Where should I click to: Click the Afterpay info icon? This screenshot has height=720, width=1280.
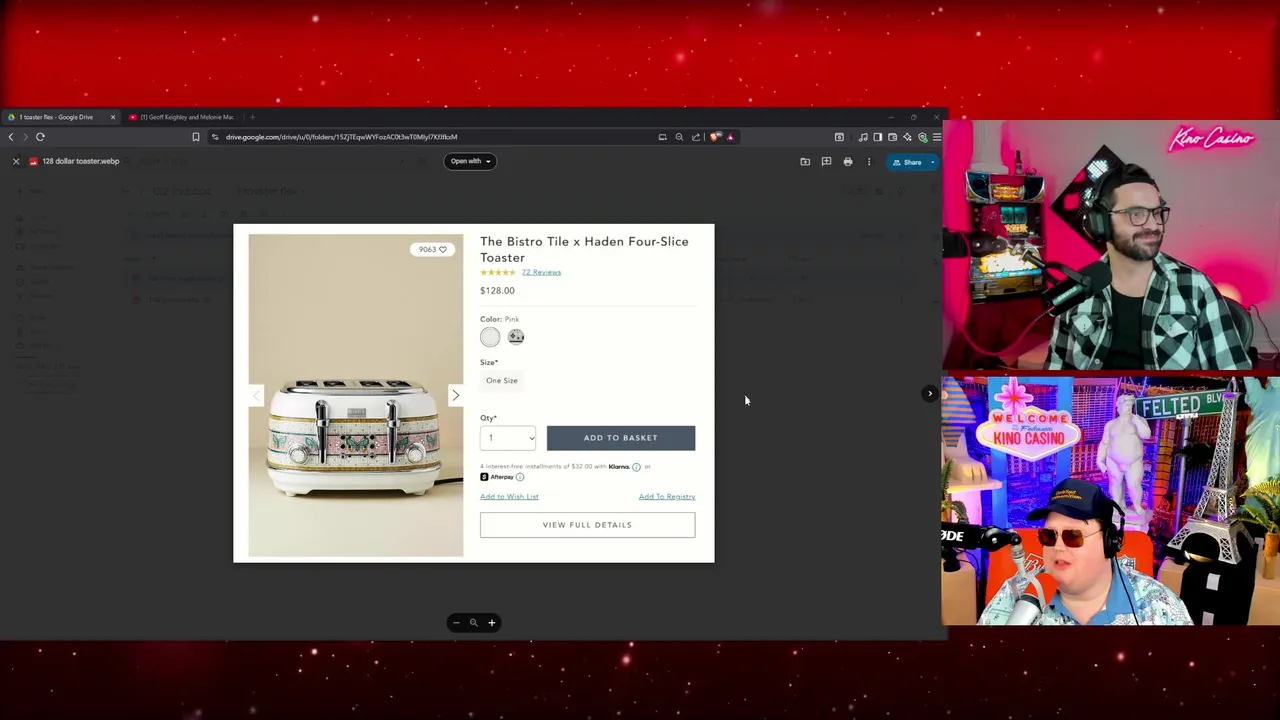(520, 477)
